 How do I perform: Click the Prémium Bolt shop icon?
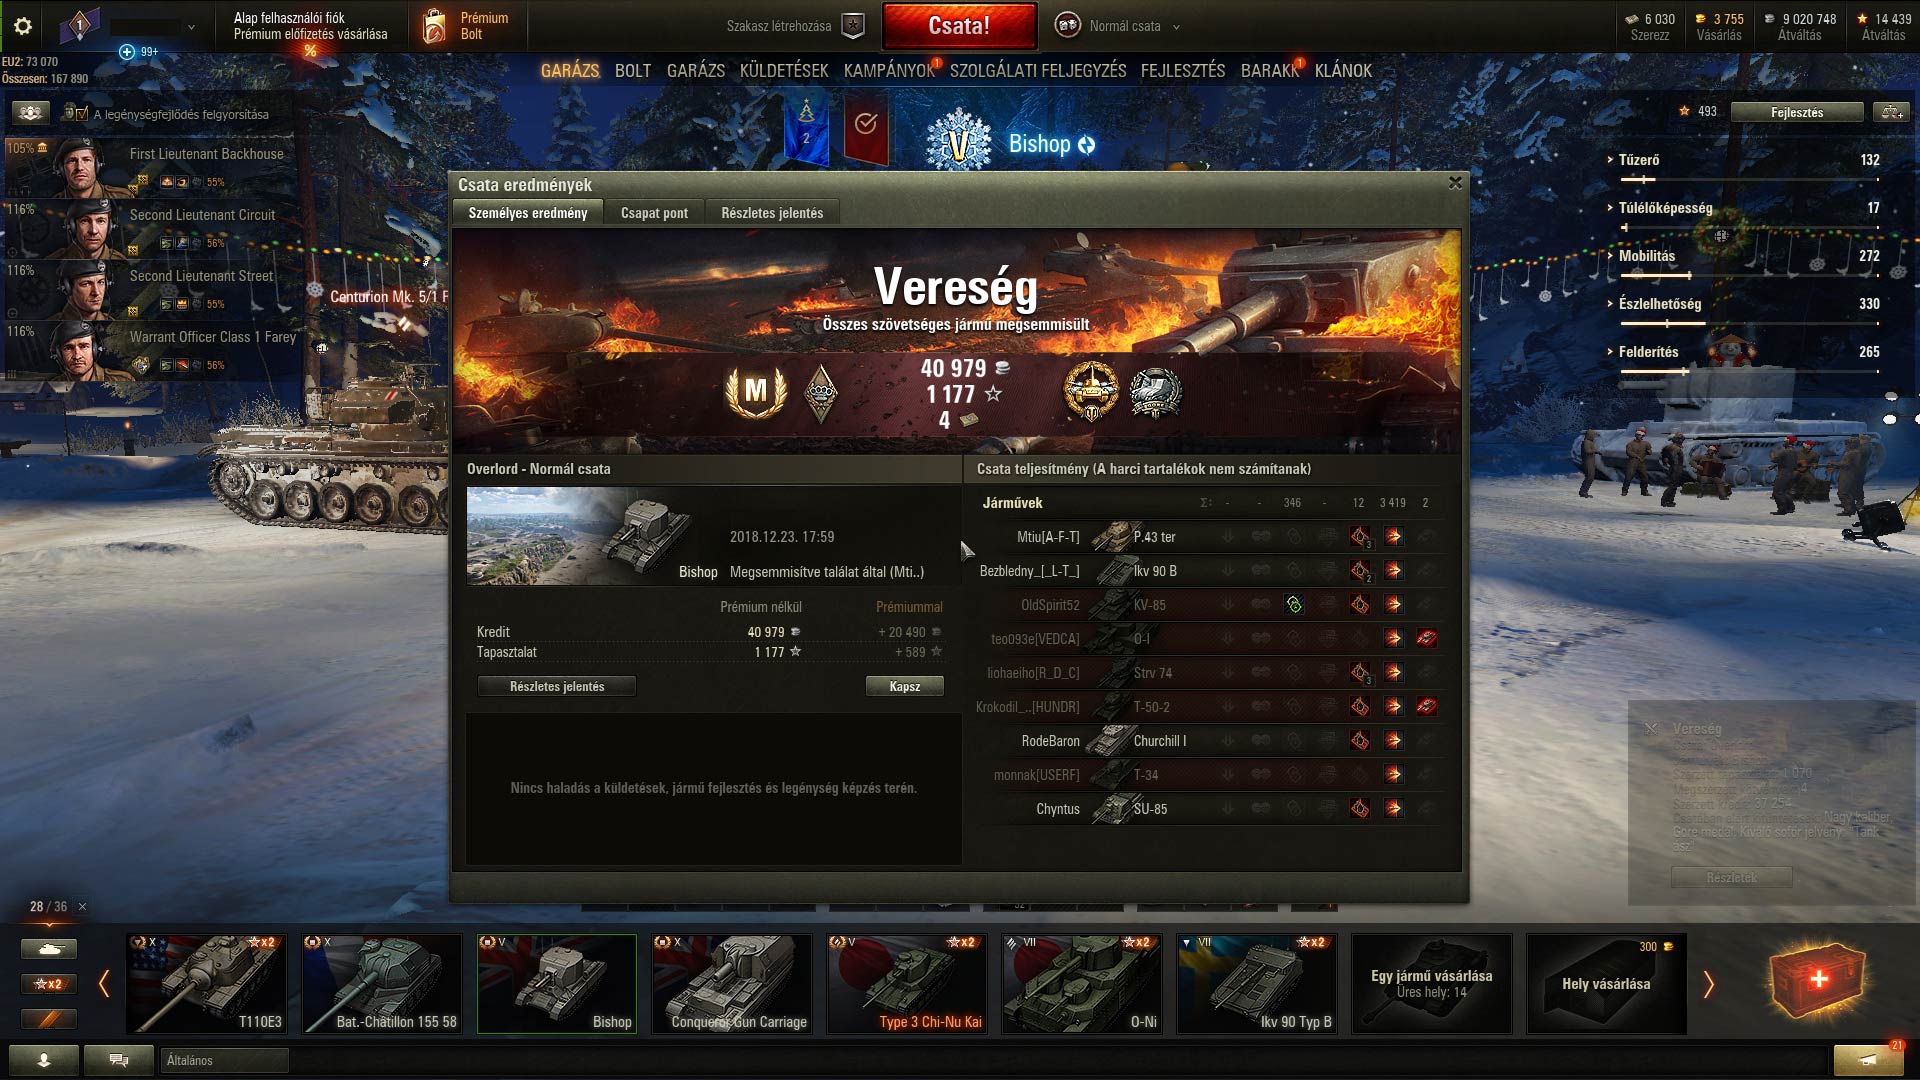coord(434,26)
